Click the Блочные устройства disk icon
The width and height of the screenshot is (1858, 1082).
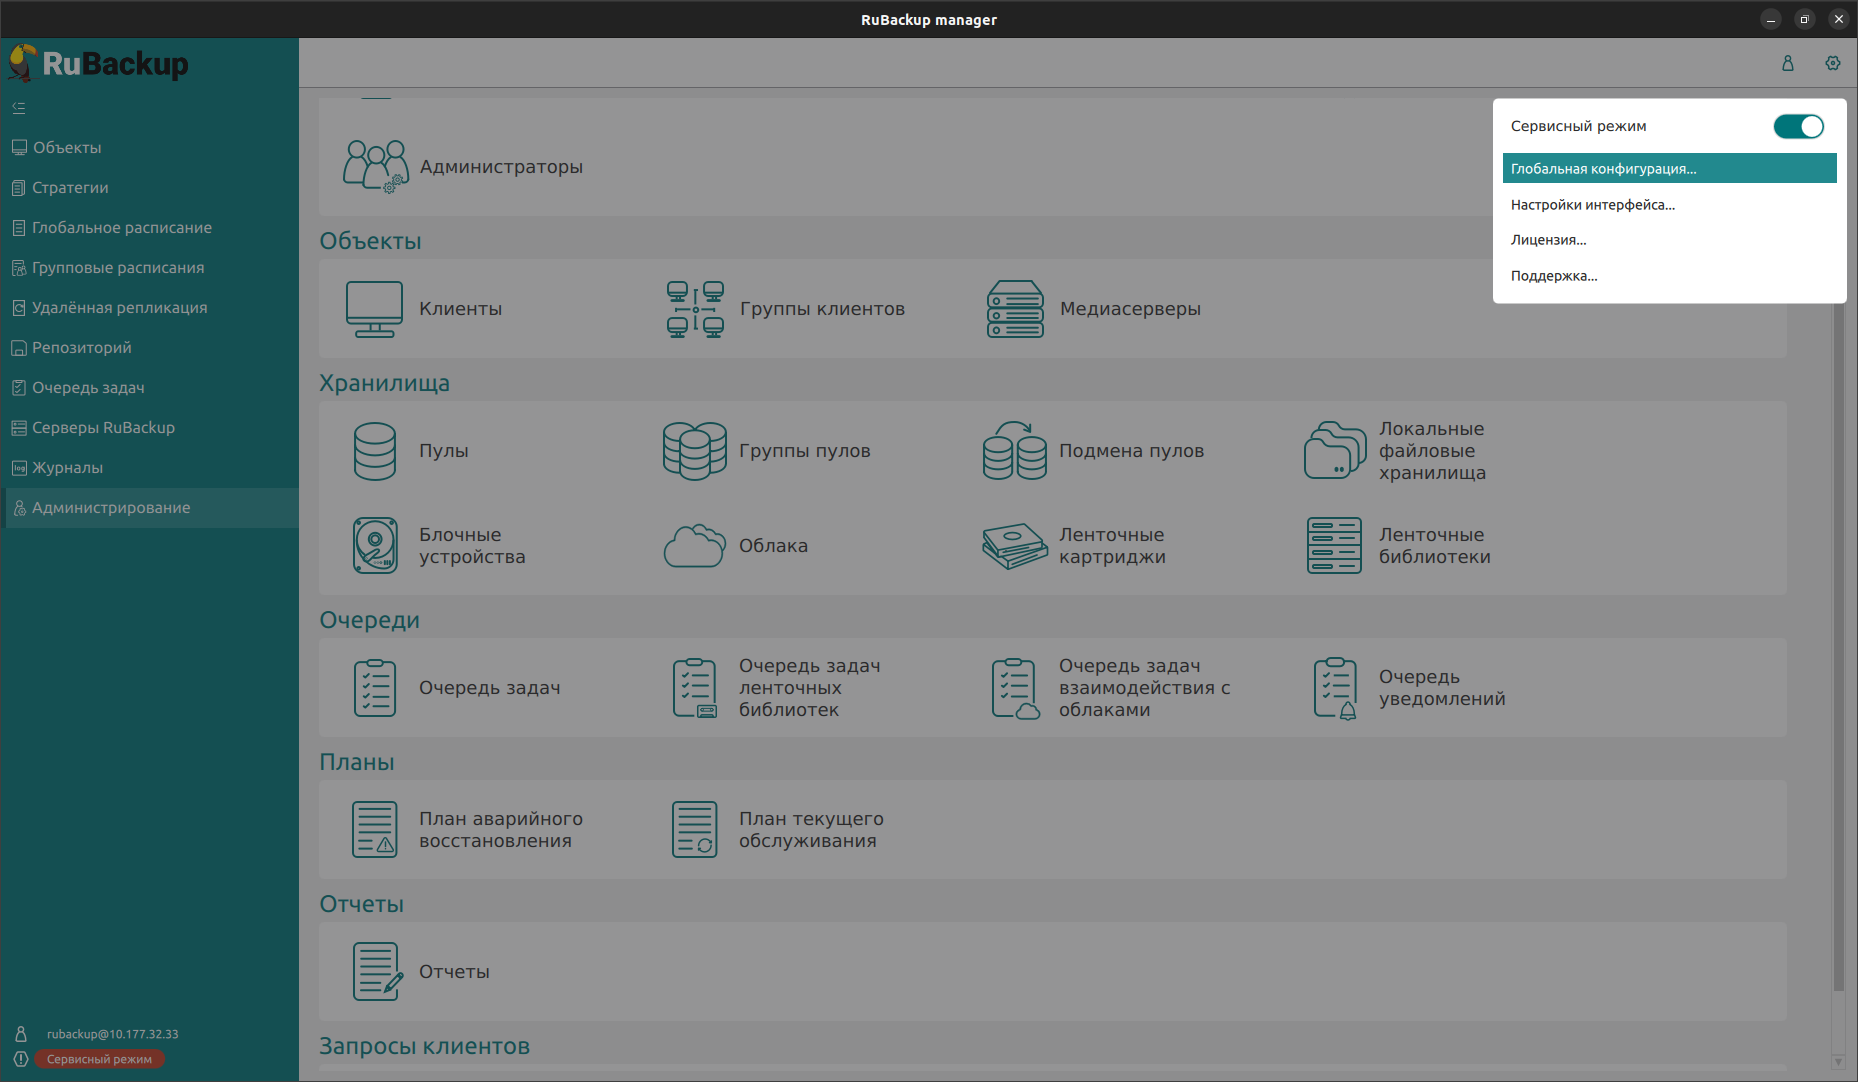pyautogui.click(x=374, y=546)
